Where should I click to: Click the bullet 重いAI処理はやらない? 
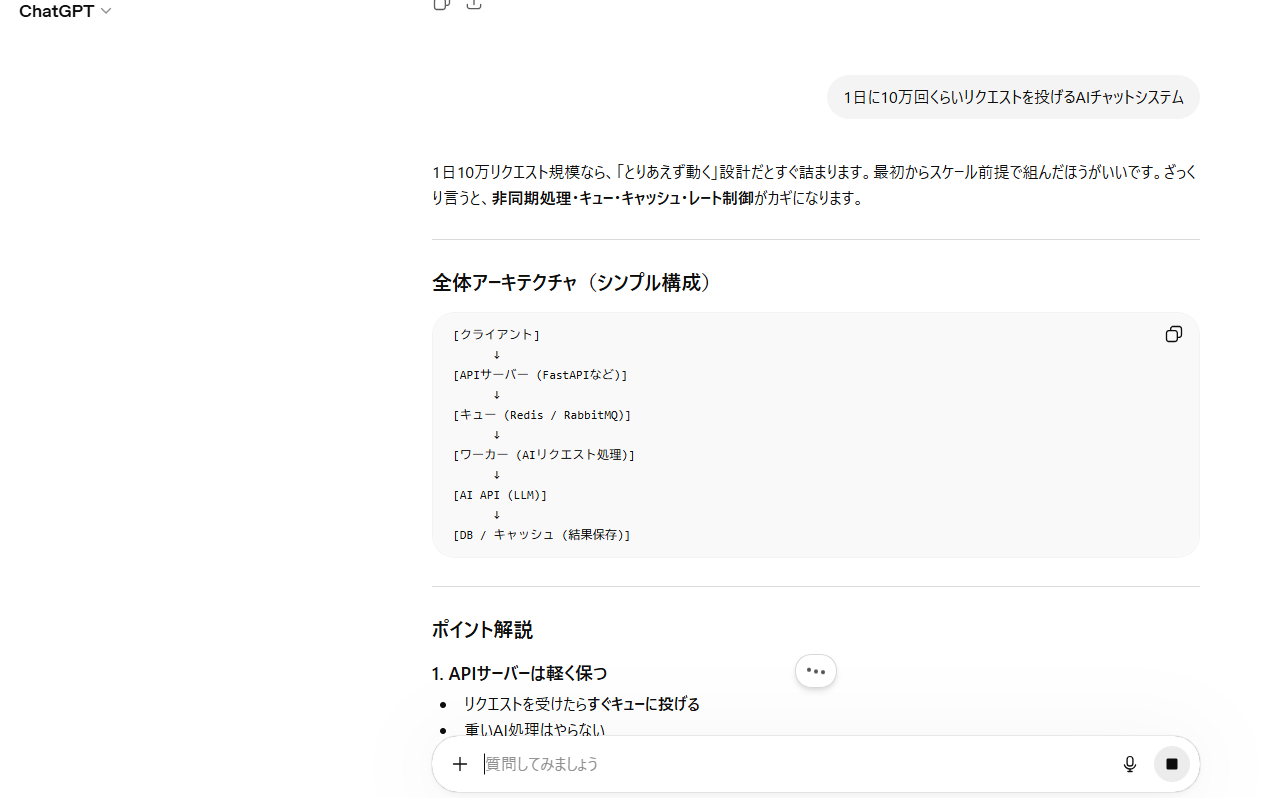click(534, 730)
